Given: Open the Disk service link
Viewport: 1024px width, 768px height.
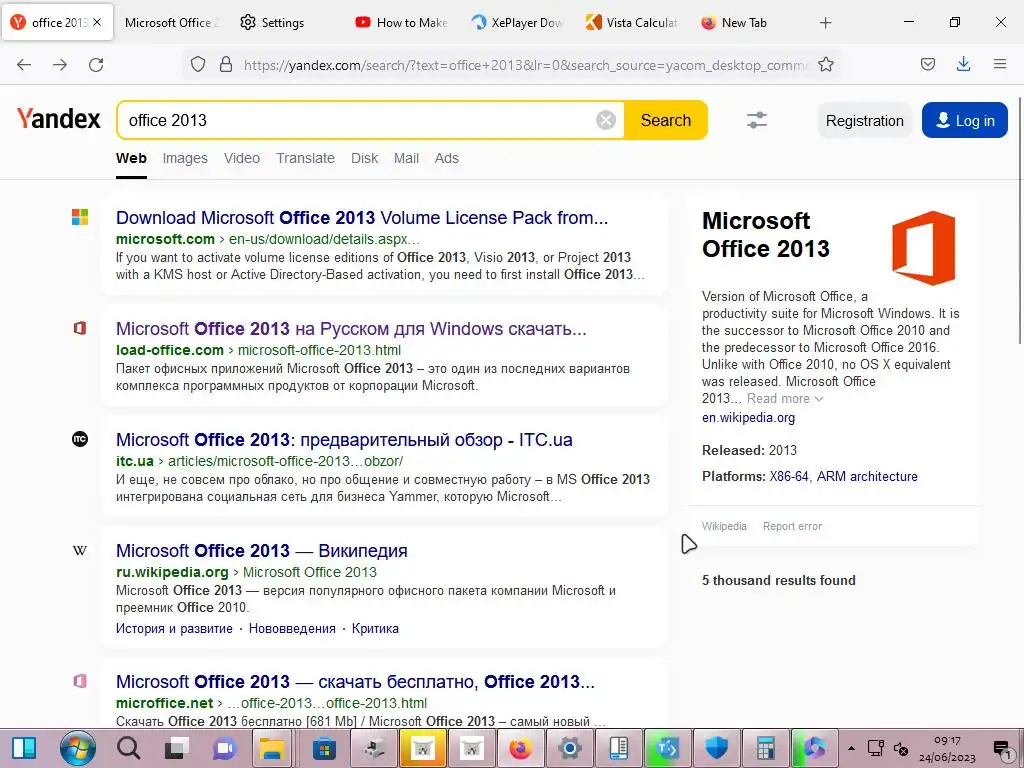Looking at the screenshot, I should pyautogui.click(x=364, y=158).
